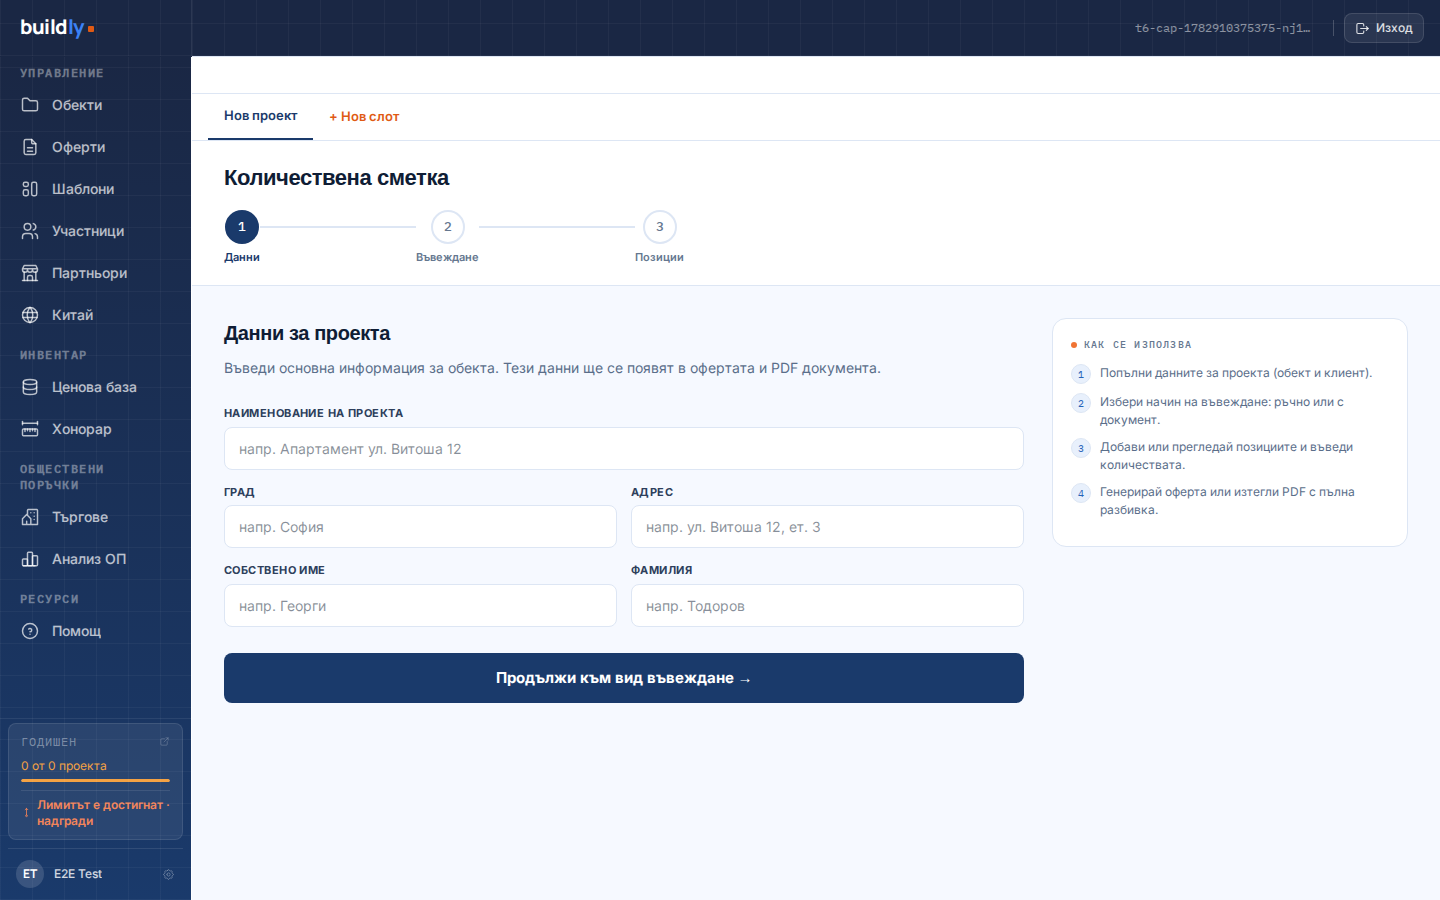Select the Хонорар icon
The image size is (1440, 900).
click(30, 429)
